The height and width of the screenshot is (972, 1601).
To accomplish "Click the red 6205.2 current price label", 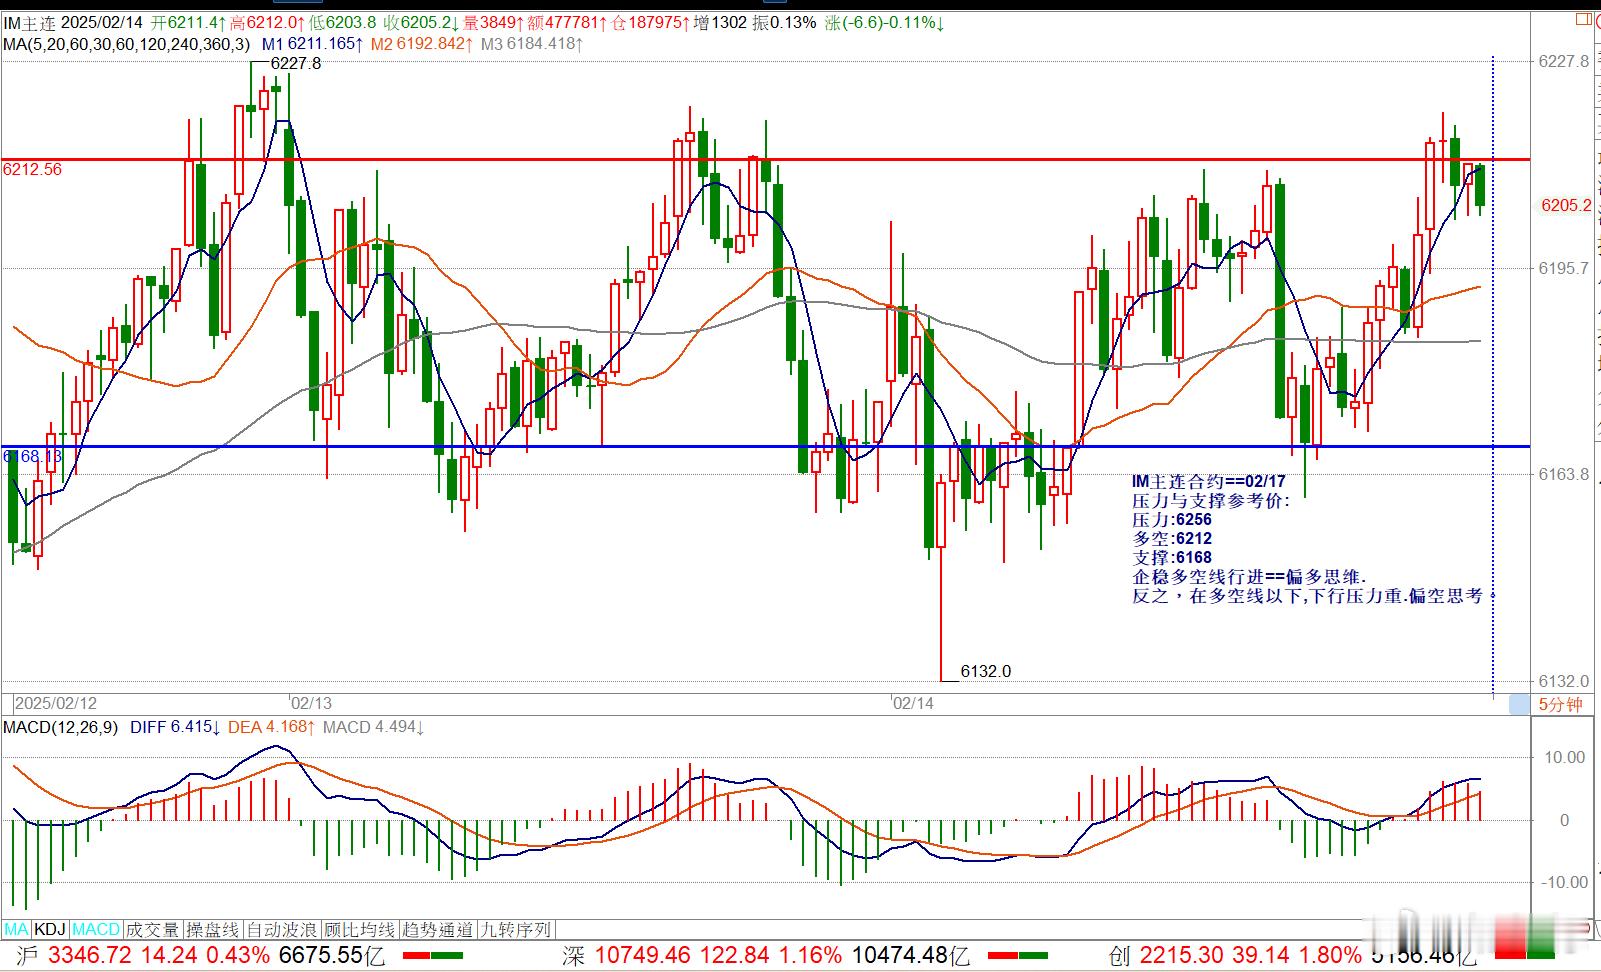I will [x=1566, y=205].
